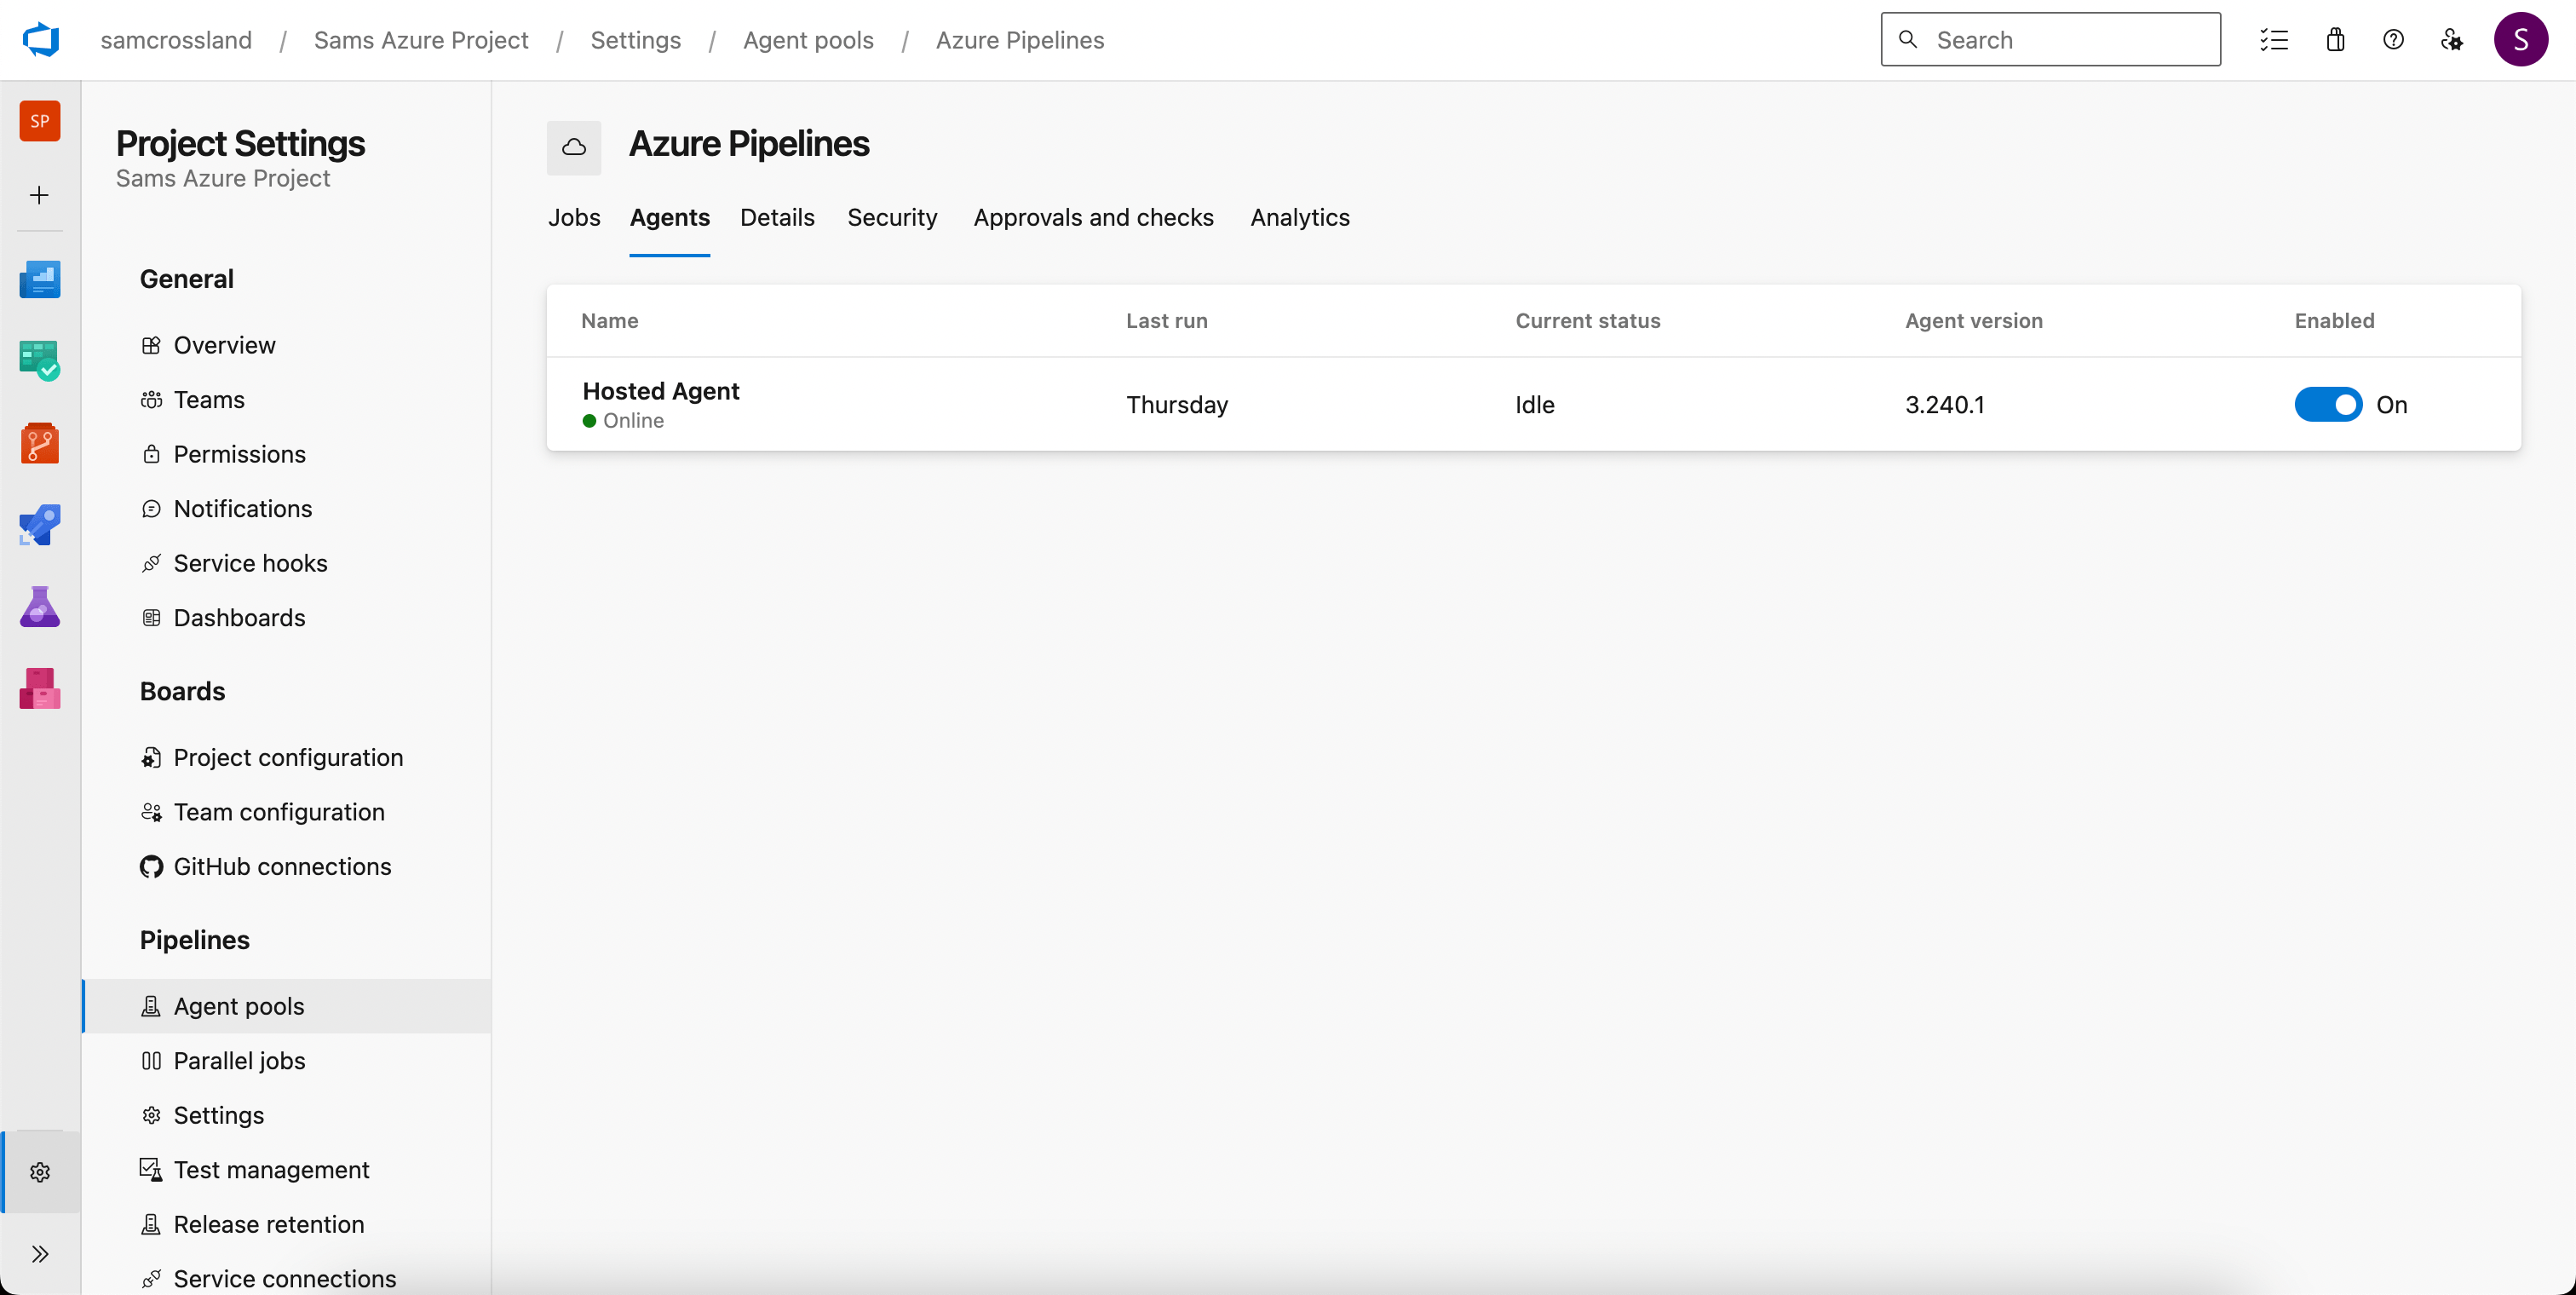Viewport: 2576px width, 1295px height.
Task: Click the Settings breadcrumb link
Action: tap(636, 40)
